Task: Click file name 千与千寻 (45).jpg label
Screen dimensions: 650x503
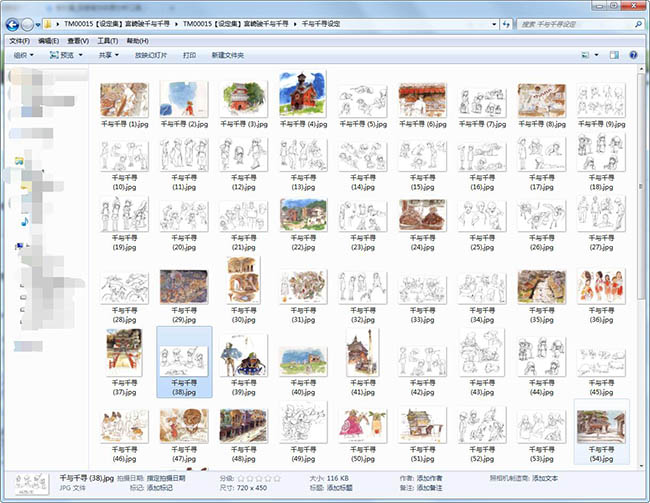Action: click(x=601, y=387)
